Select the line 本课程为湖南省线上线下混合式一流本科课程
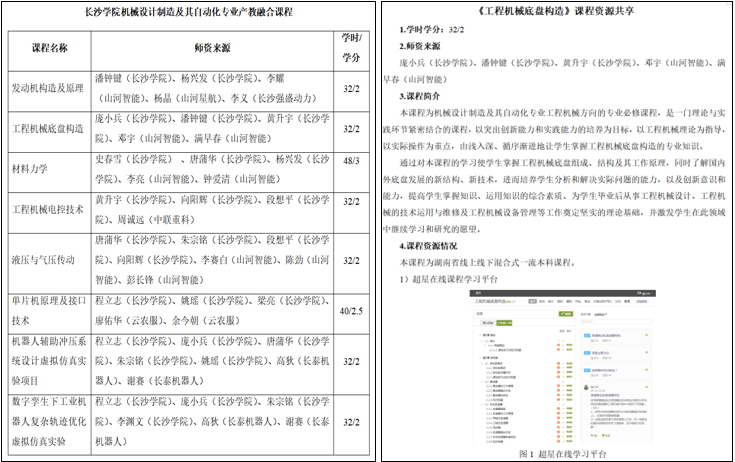This screenshot has height=462, width=735. pyautogui.click(x=488, y=262)
